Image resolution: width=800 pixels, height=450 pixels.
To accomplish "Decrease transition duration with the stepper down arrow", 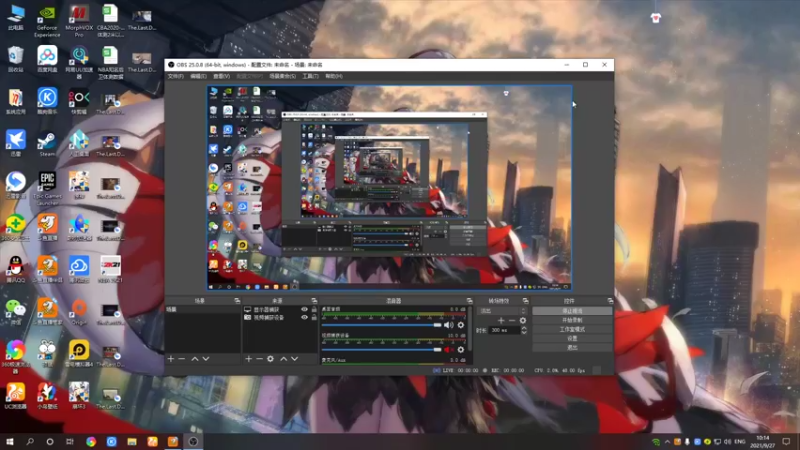I will [524, 333].
